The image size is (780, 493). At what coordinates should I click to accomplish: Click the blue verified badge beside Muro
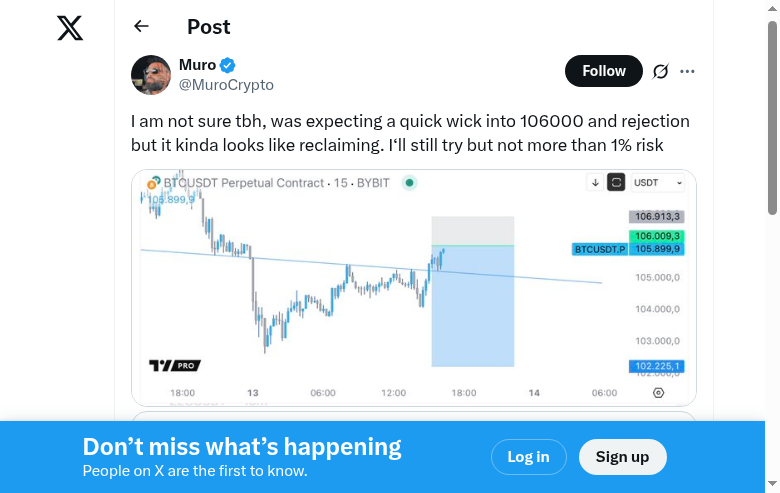click(x=228, y=65)
